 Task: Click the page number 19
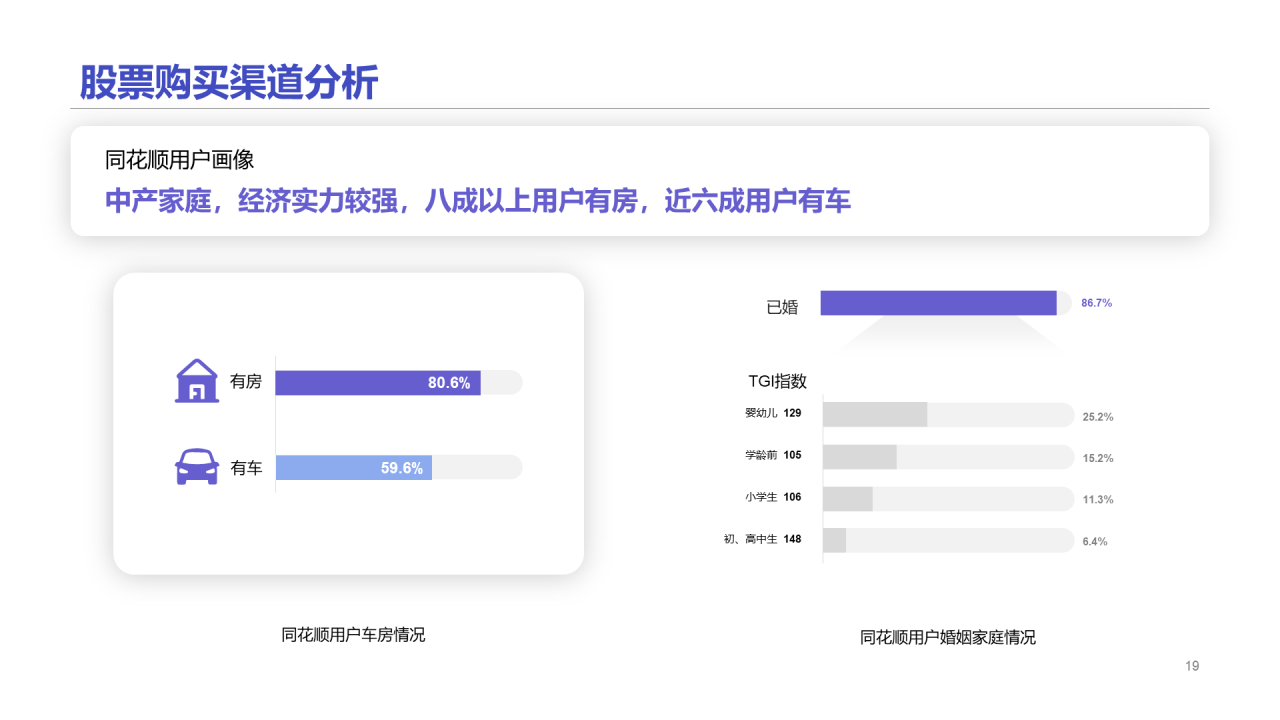pos(1191,666)
